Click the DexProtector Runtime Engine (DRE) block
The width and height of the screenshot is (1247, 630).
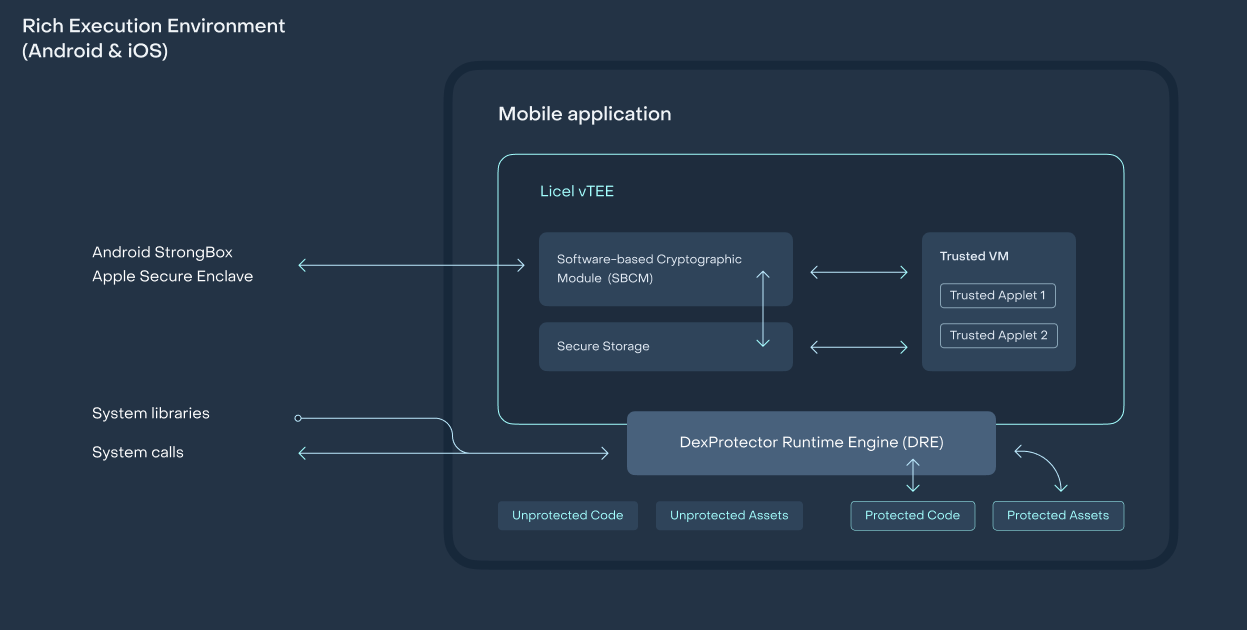(811, 442)
